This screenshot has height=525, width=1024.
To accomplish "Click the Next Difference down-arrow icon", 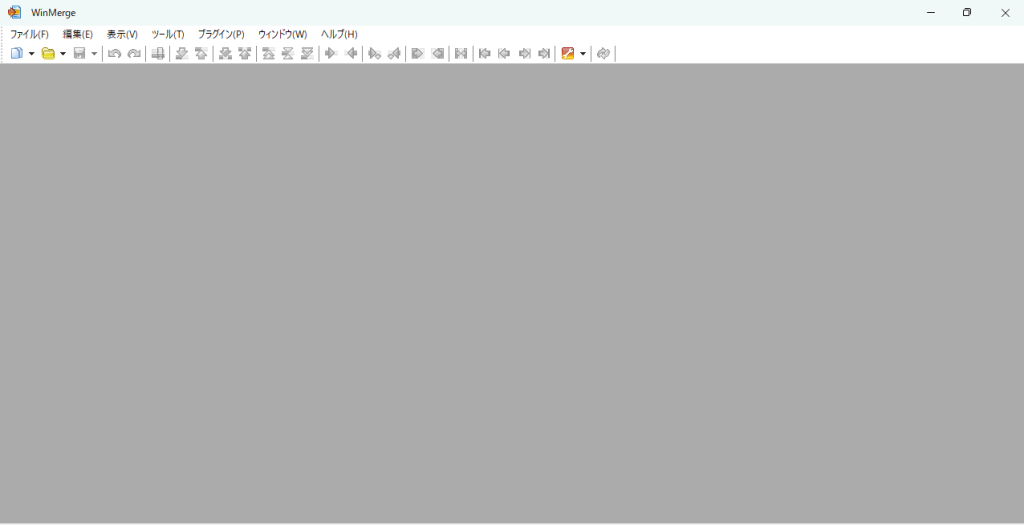I will click(x=182, y=53).
